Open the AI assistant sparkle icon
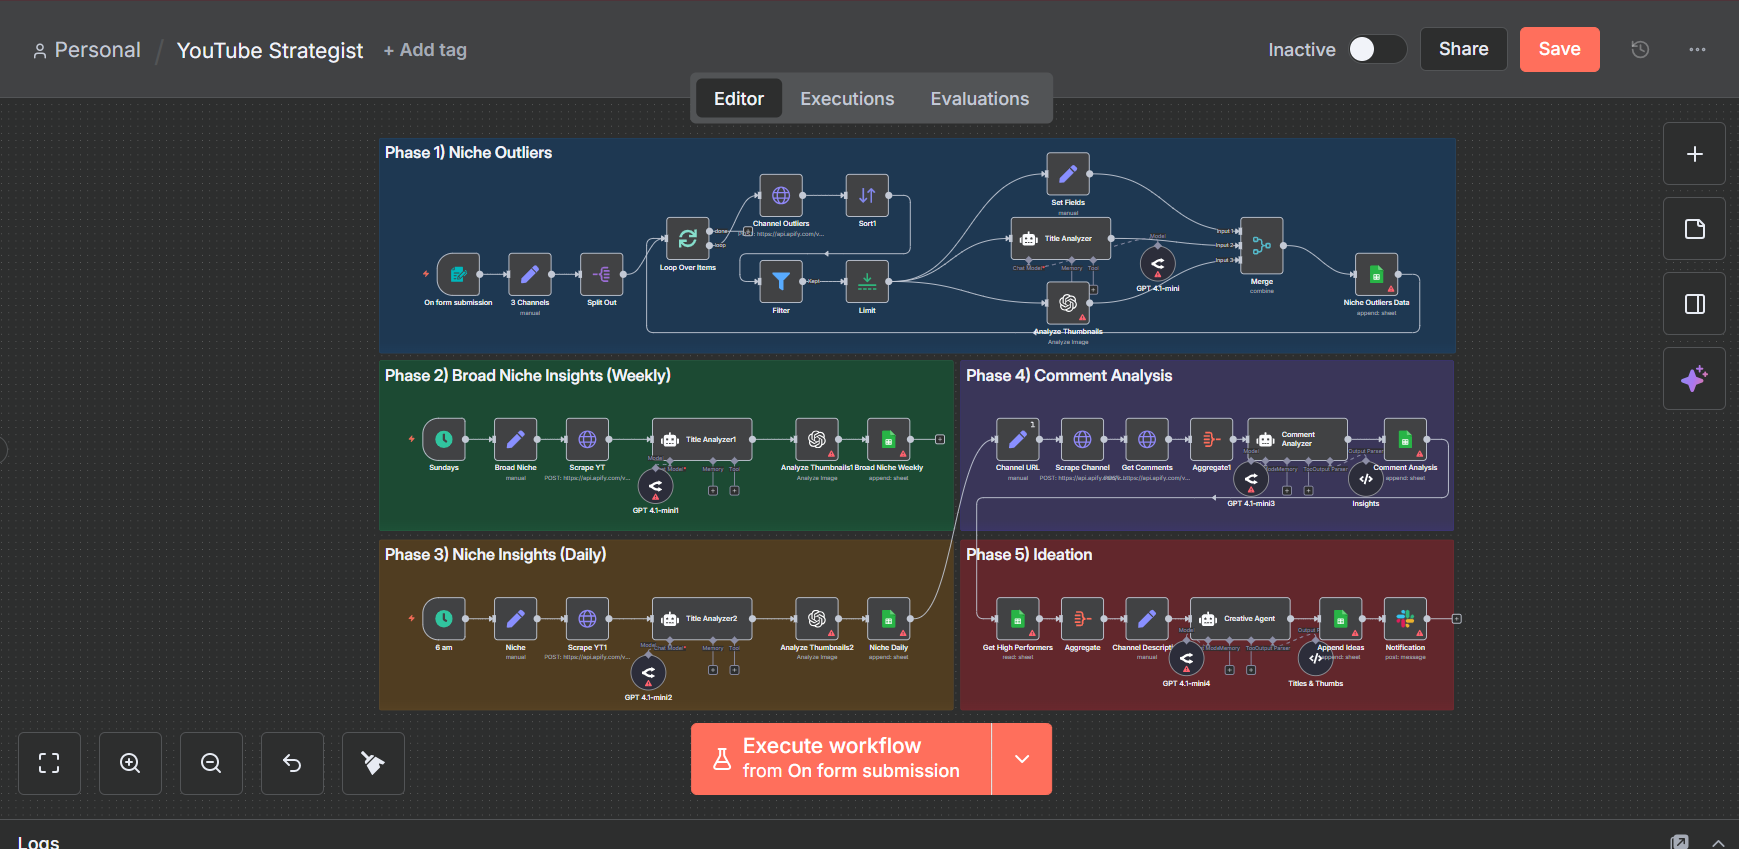Screen dimensions: 1739x849 click(1694, 379)
